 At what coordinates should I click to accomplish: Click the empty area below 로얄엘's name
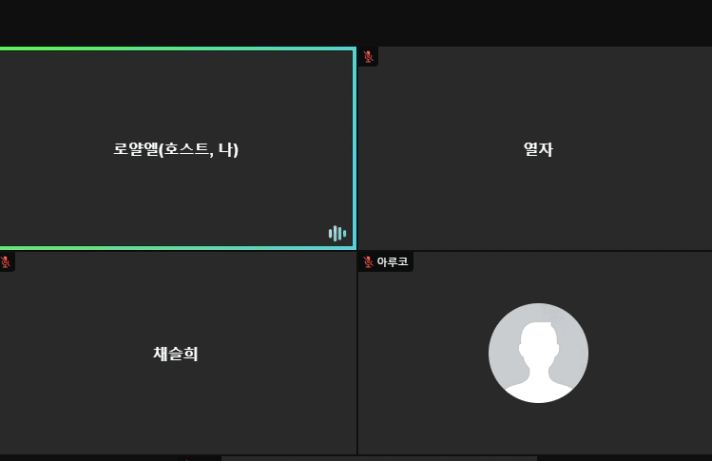176,200
